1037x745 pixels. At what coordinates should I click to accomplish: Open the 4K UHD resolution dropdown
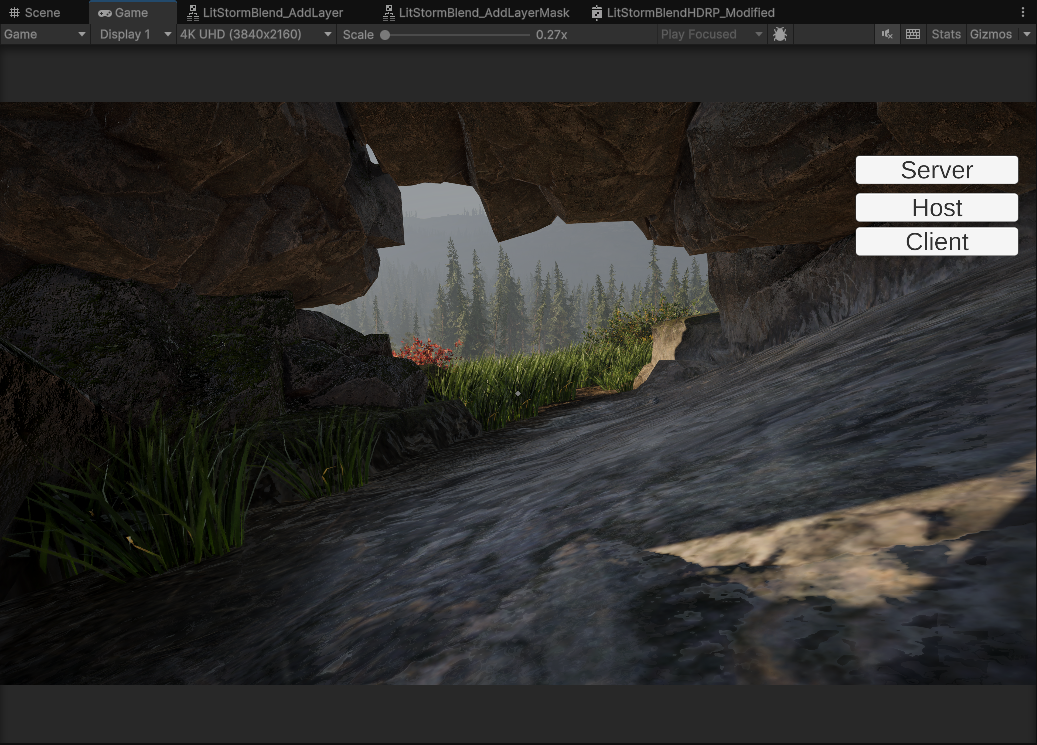[255, 34]
